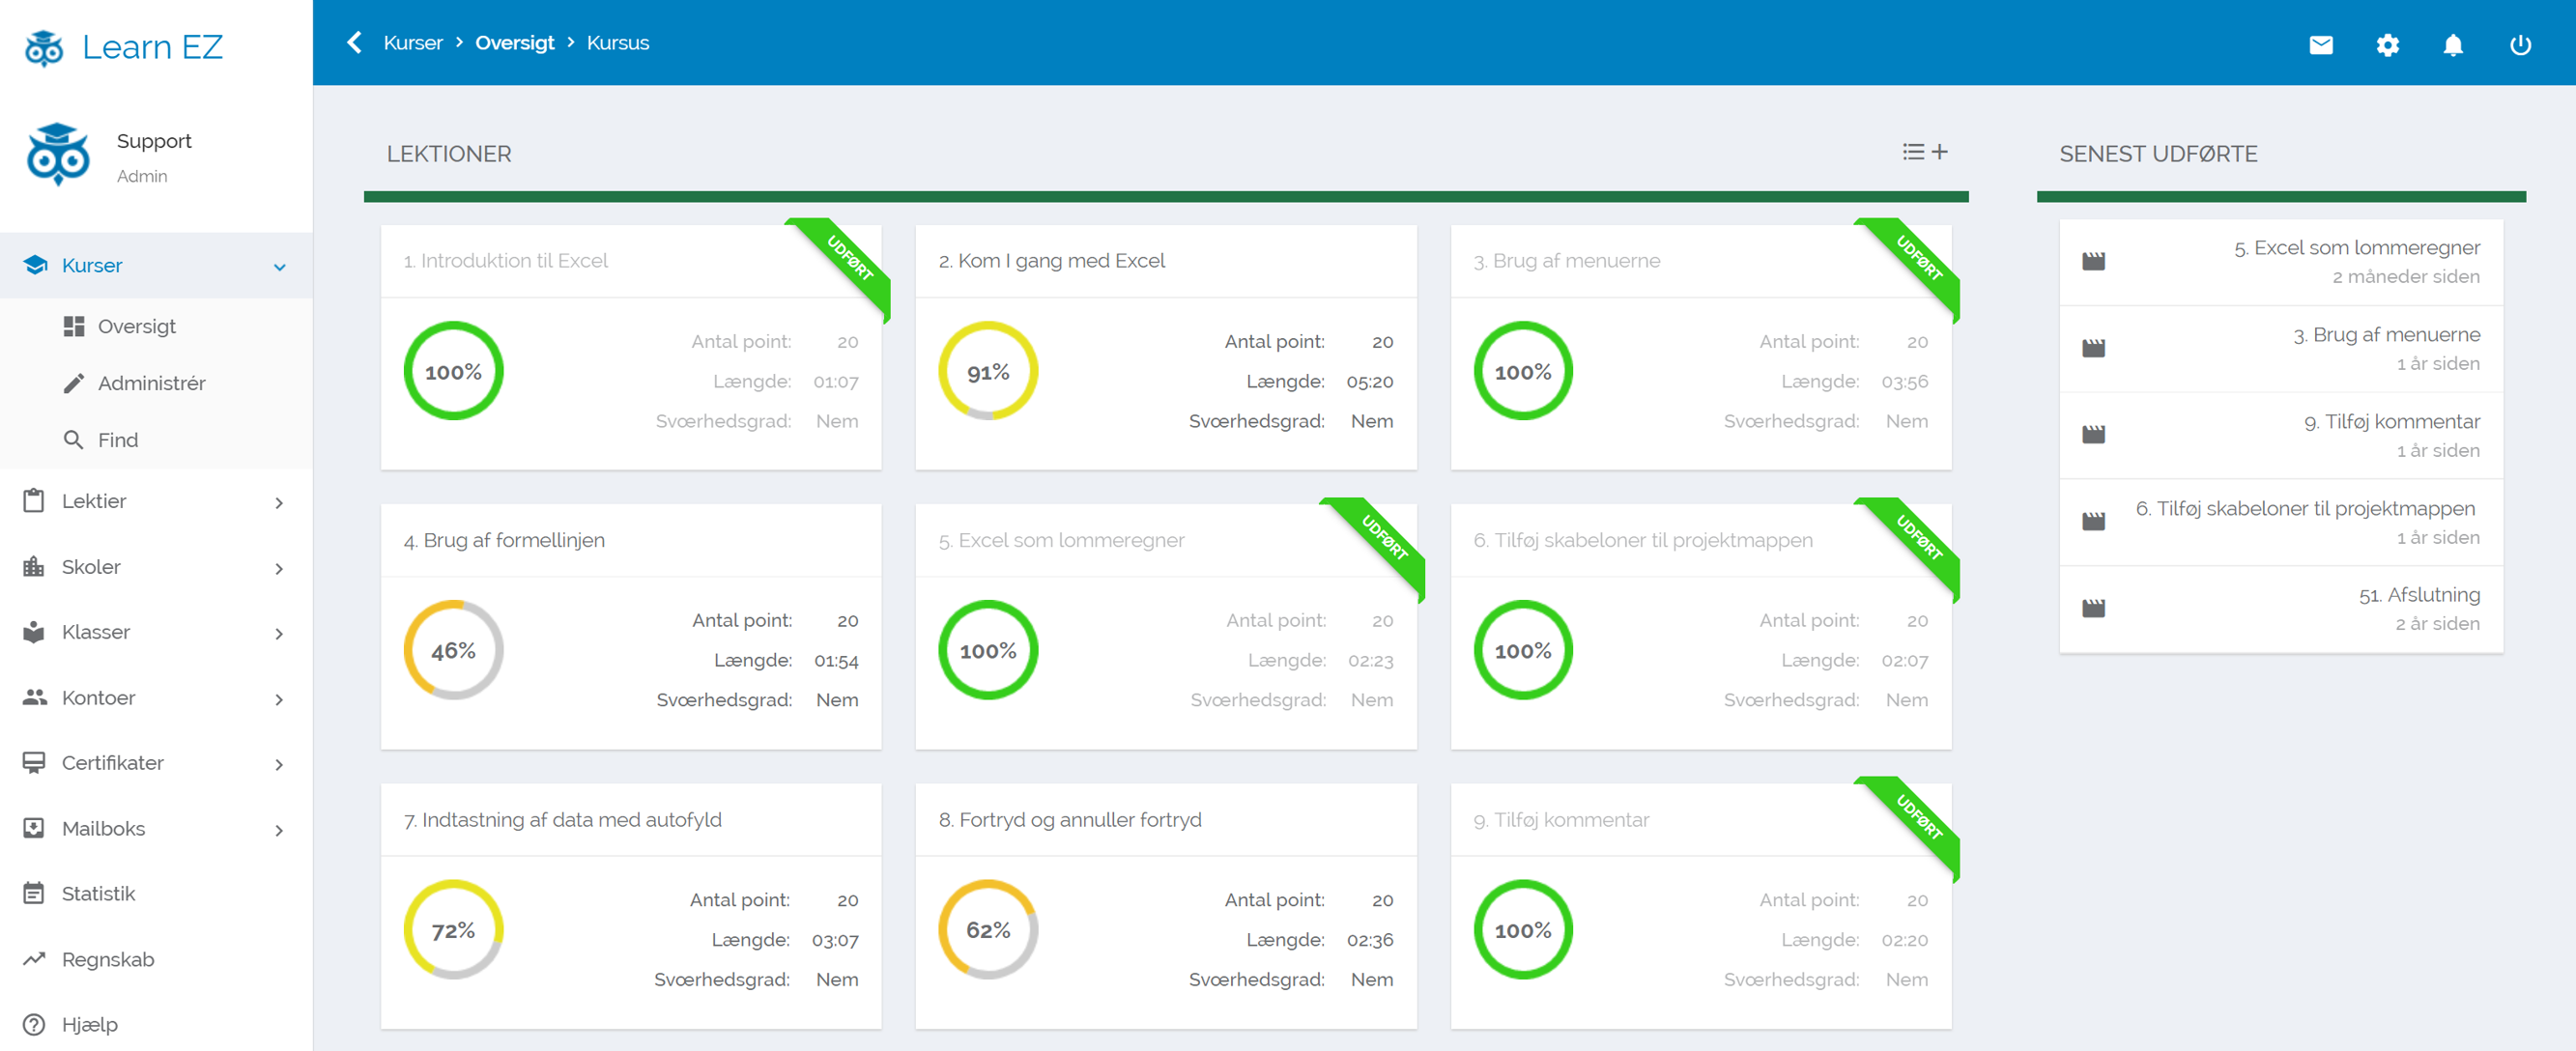Click the back arrow in breadcrumb
This screenshot has width=2576, height=1051.
354,43
